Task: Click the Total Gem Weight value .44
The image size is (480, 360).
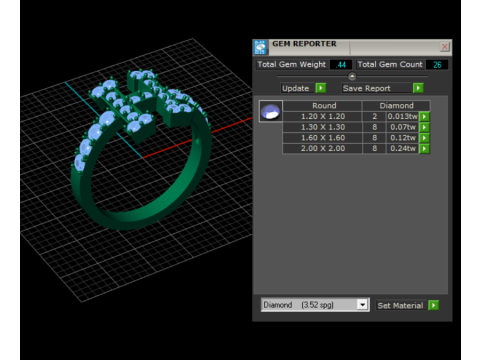Action: tap(341, 65)
